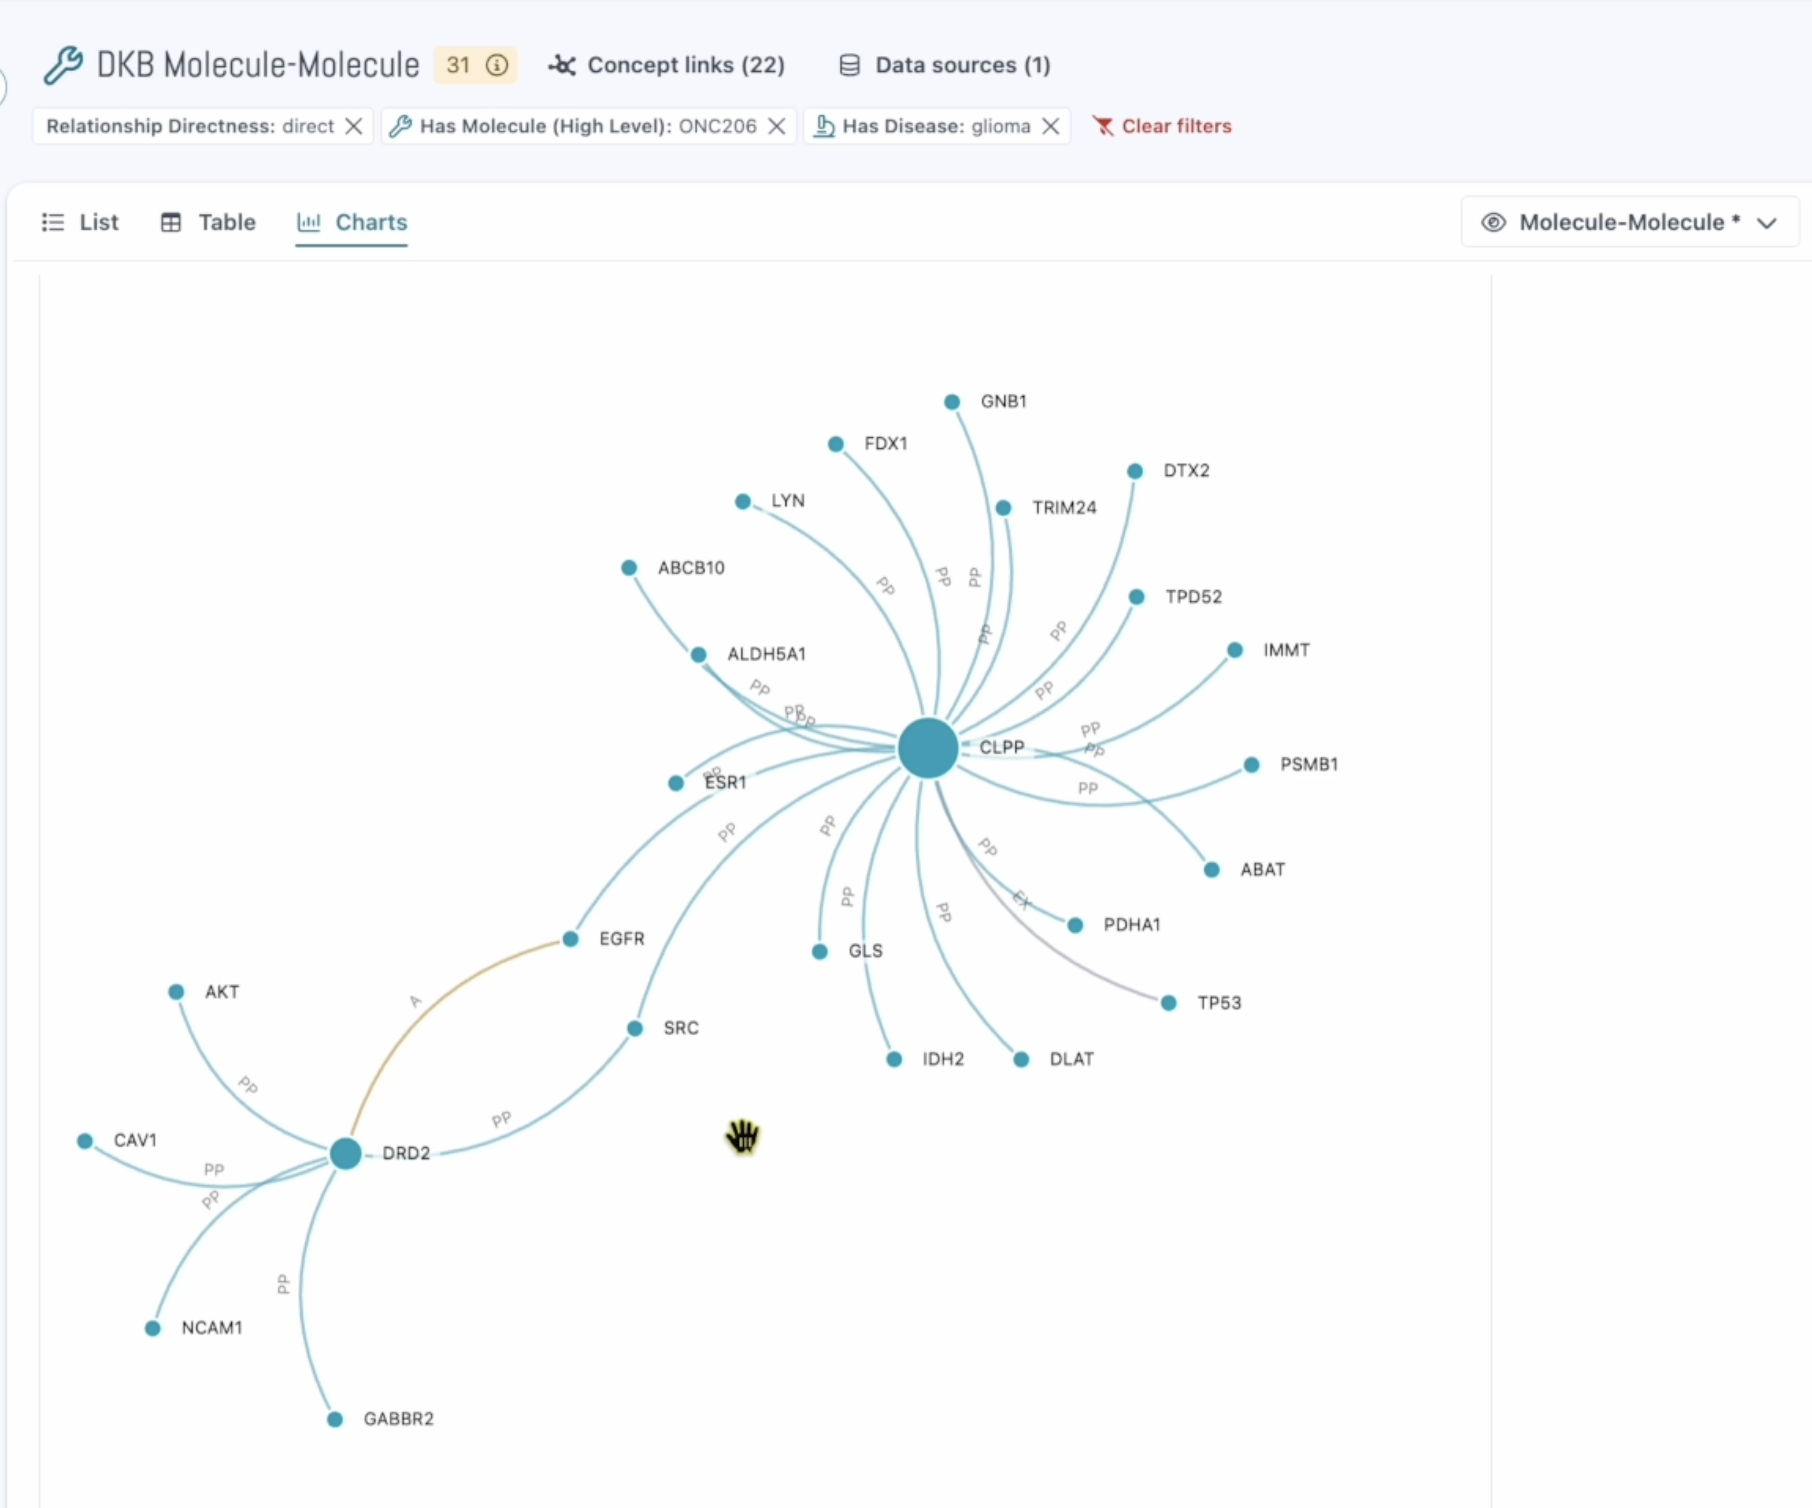Click the PSMB1 node

1252,765
